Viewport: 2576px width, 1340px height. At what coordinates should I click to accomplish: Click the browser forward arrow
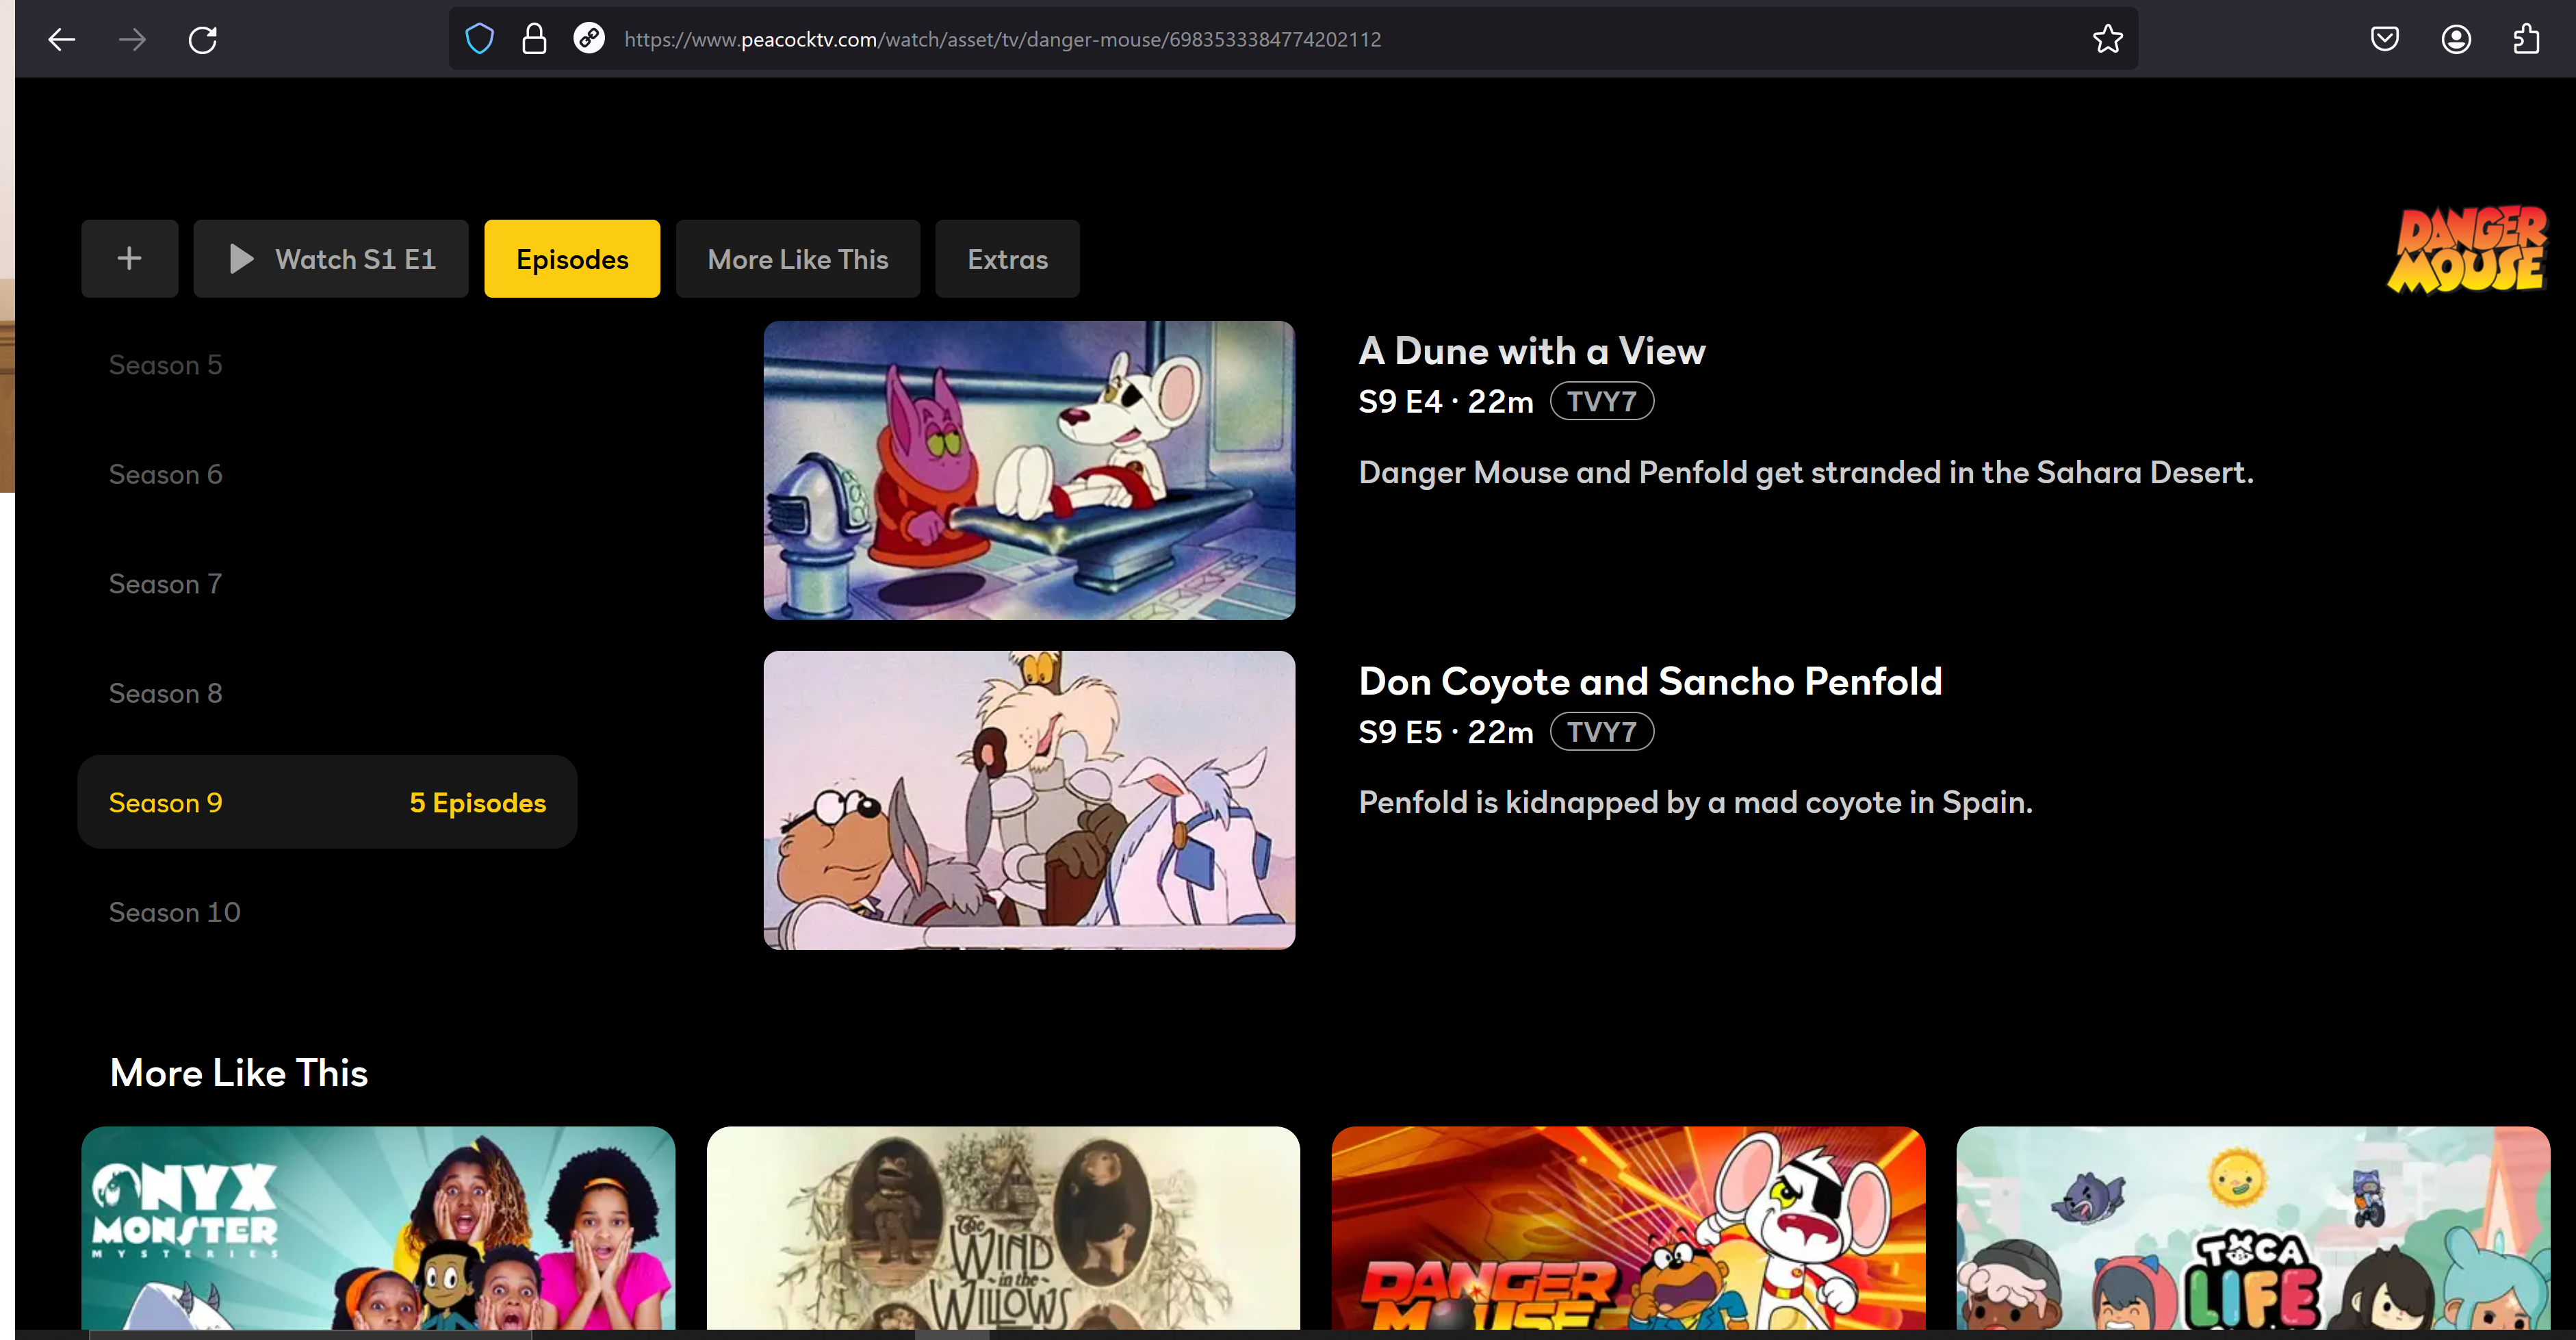tap(132, 39)
